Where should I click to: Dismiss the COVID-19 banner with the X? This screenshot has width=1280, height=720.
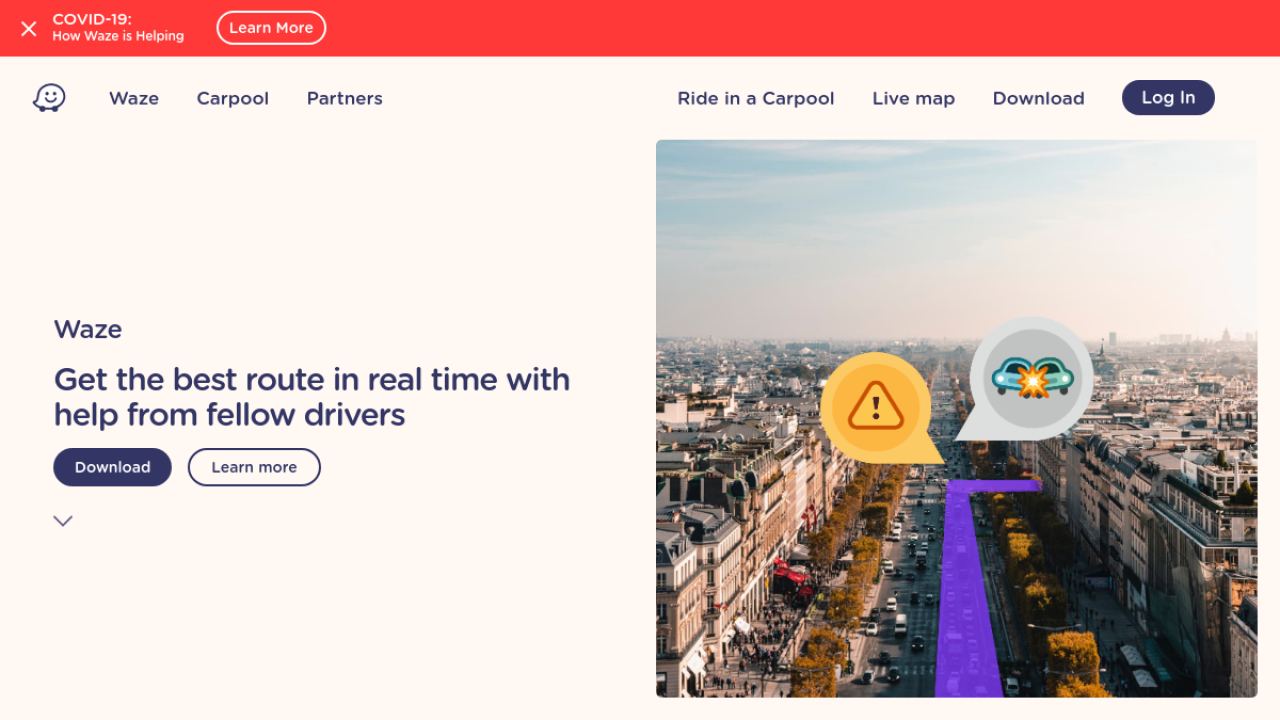click(x=29, y=28)
